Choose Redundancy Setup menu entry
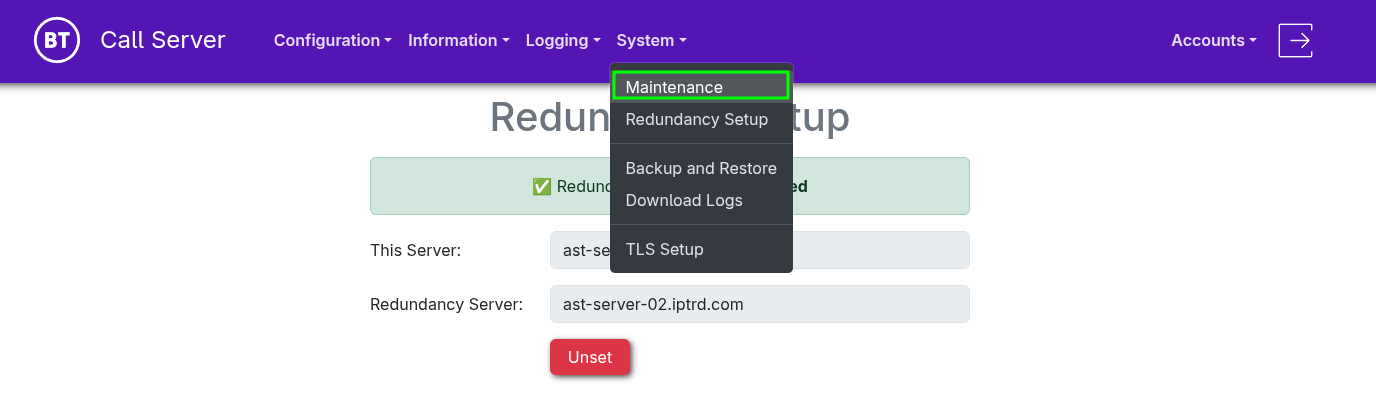 click(x=701, y=120)
